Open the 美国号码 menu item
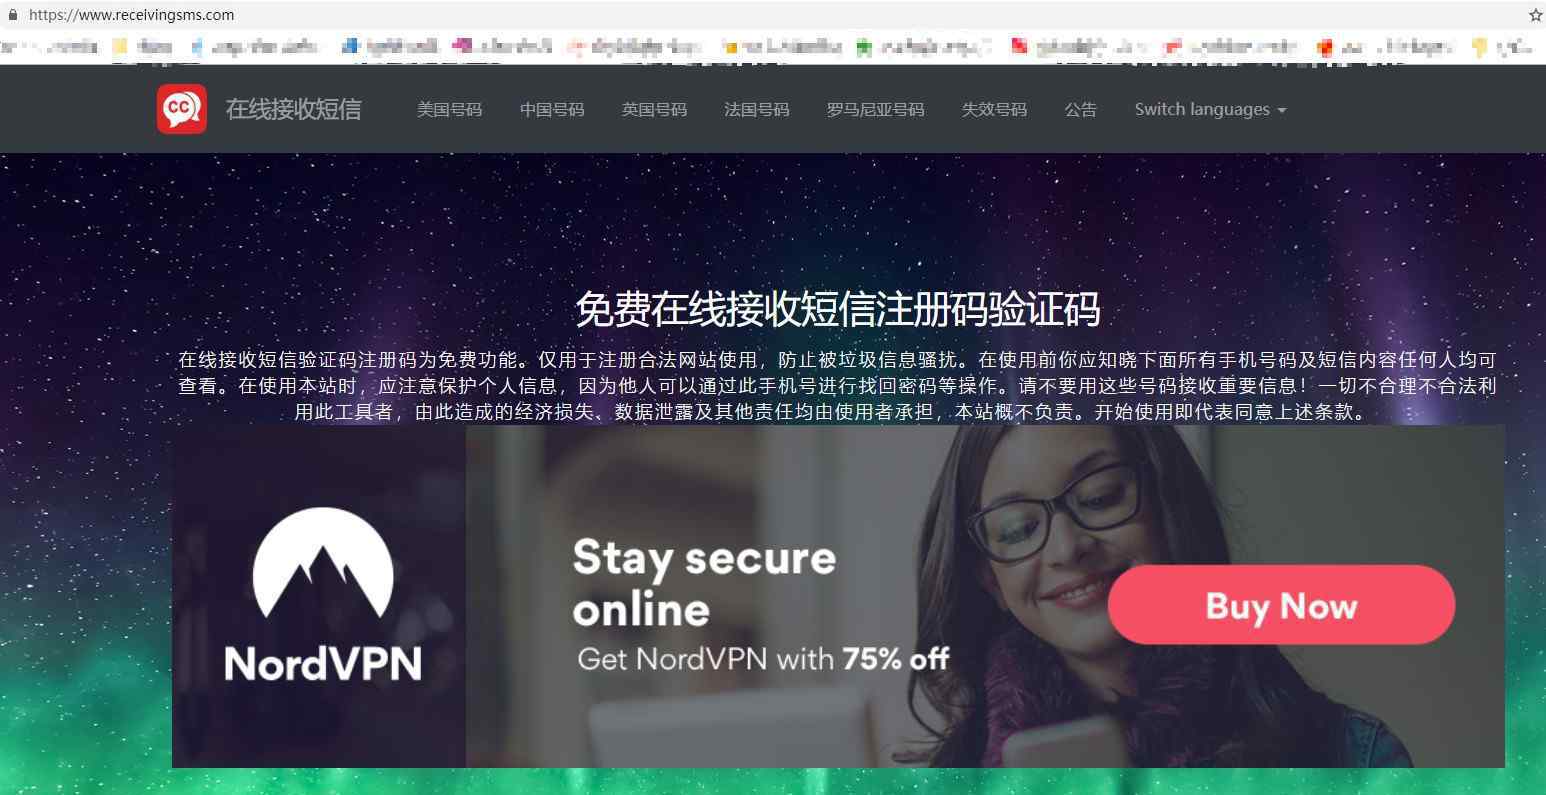 pyautogui.click(x=449, y=110)
